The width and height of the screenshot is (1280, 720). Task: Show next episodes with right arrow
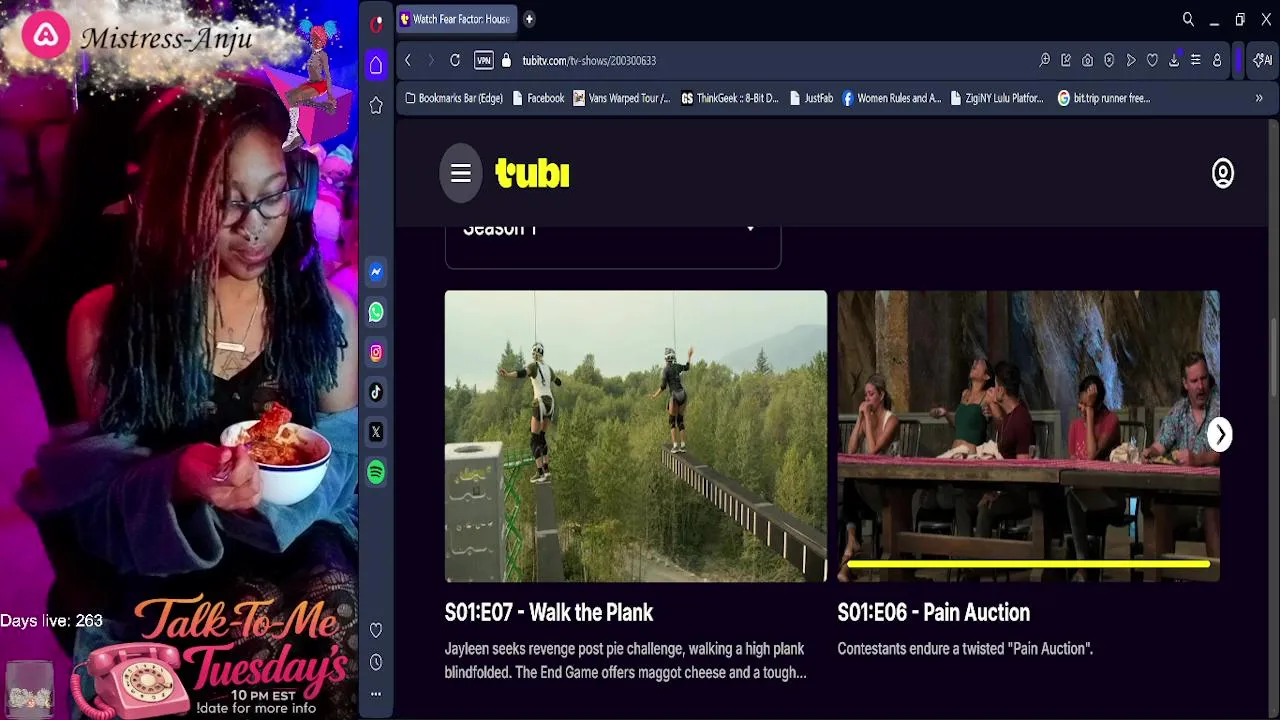(1220, 435)
